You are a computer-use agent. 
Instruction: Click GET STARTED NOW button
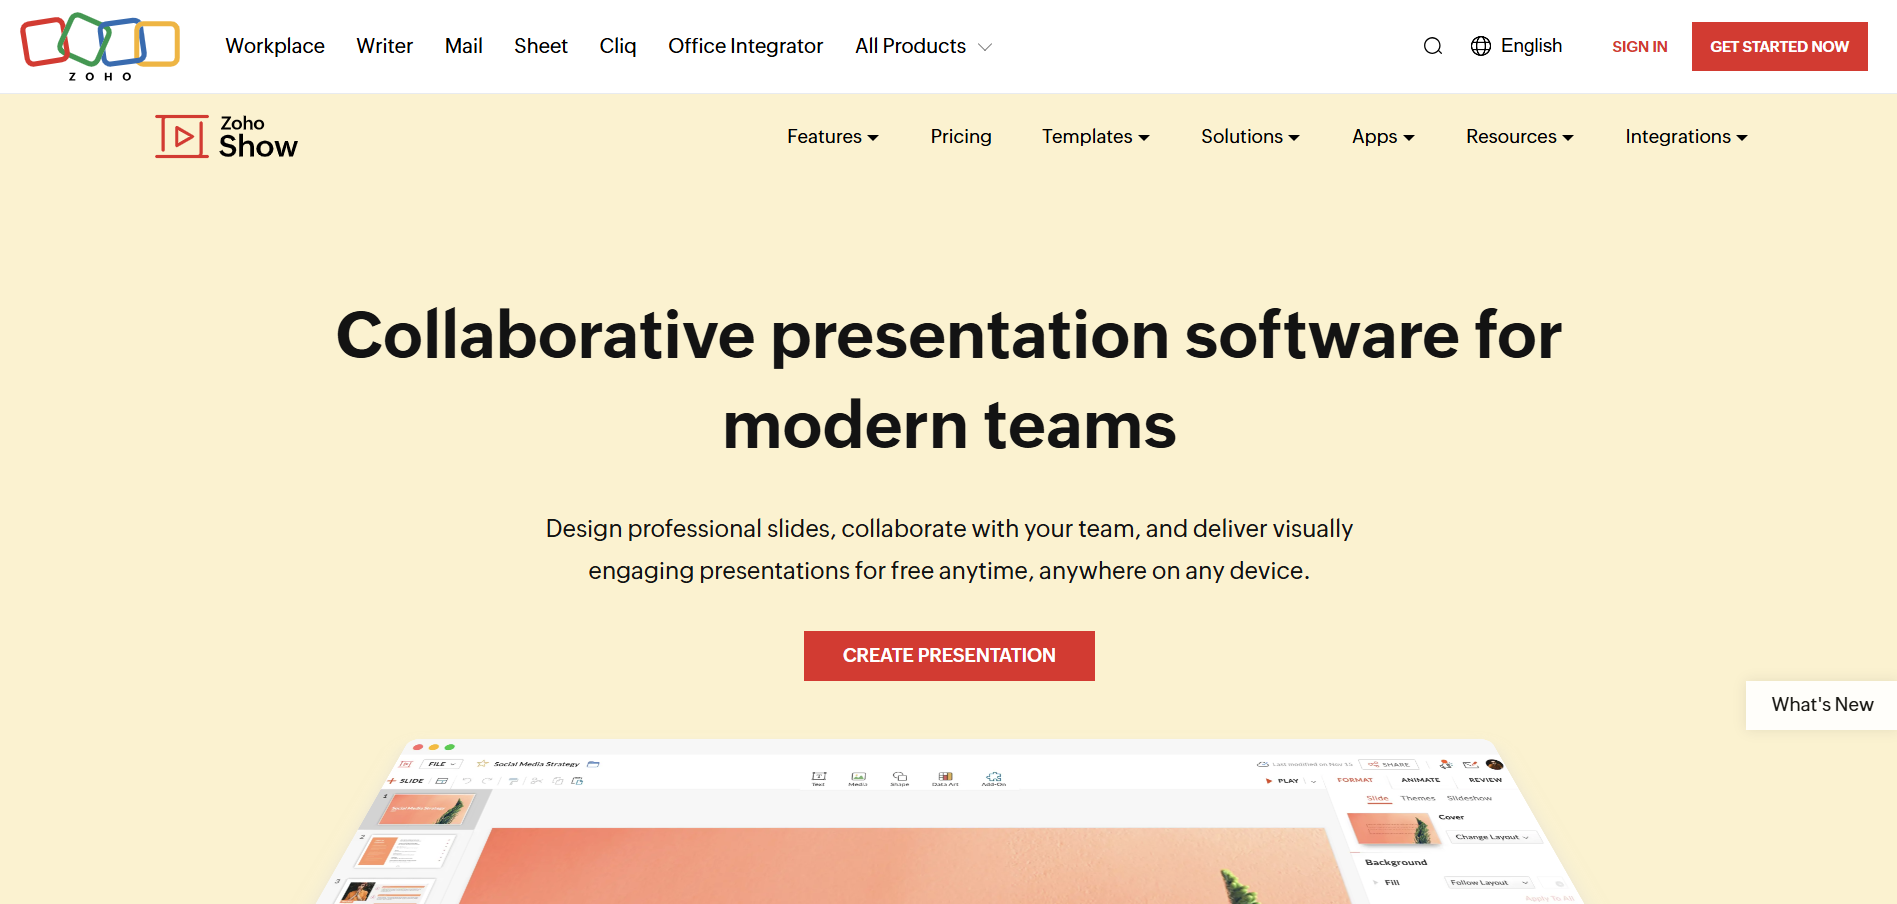click(x=1779, y=46)
